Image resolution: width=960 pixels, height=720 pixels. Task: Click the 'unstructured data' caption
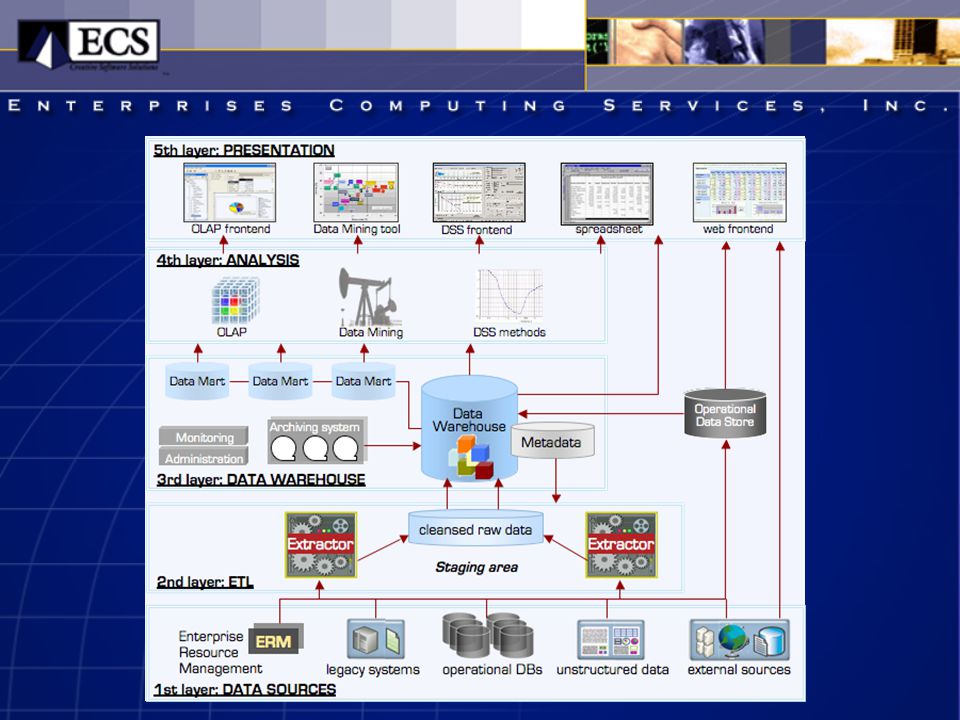[x=612, y=670]
